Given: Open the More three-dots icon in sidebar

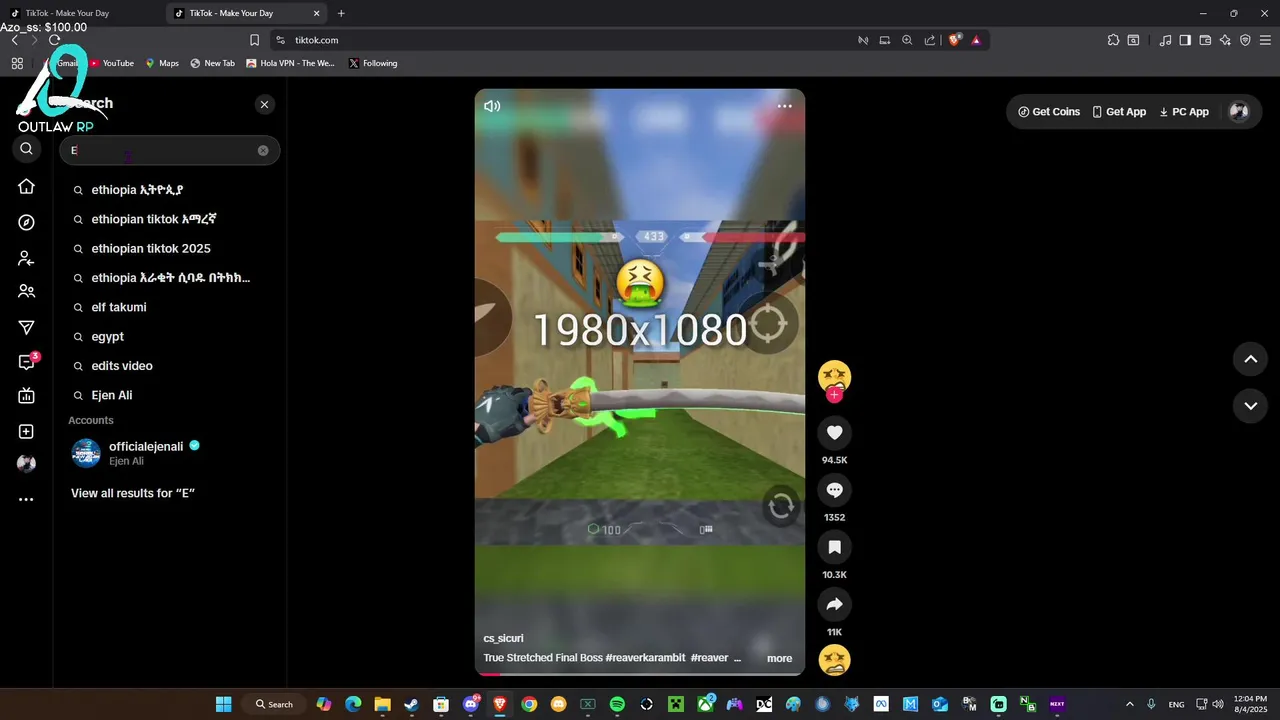Looking at the screenshot, I should pos(26,499).
